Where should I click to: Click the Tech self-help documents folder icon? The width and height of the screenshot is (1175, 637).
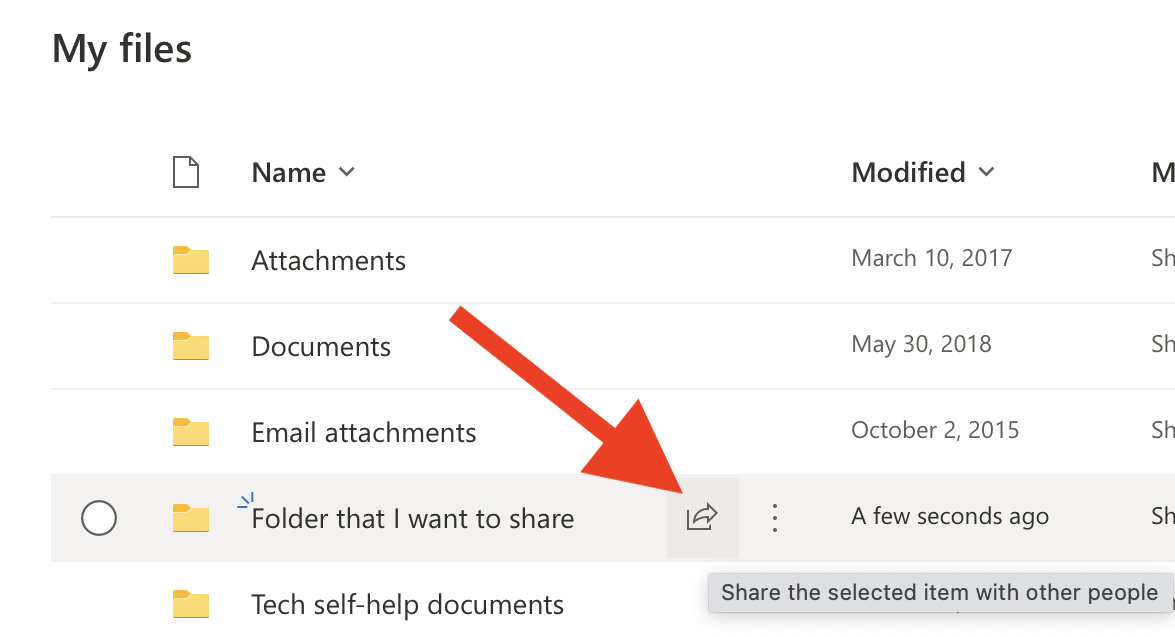(190, 604)
